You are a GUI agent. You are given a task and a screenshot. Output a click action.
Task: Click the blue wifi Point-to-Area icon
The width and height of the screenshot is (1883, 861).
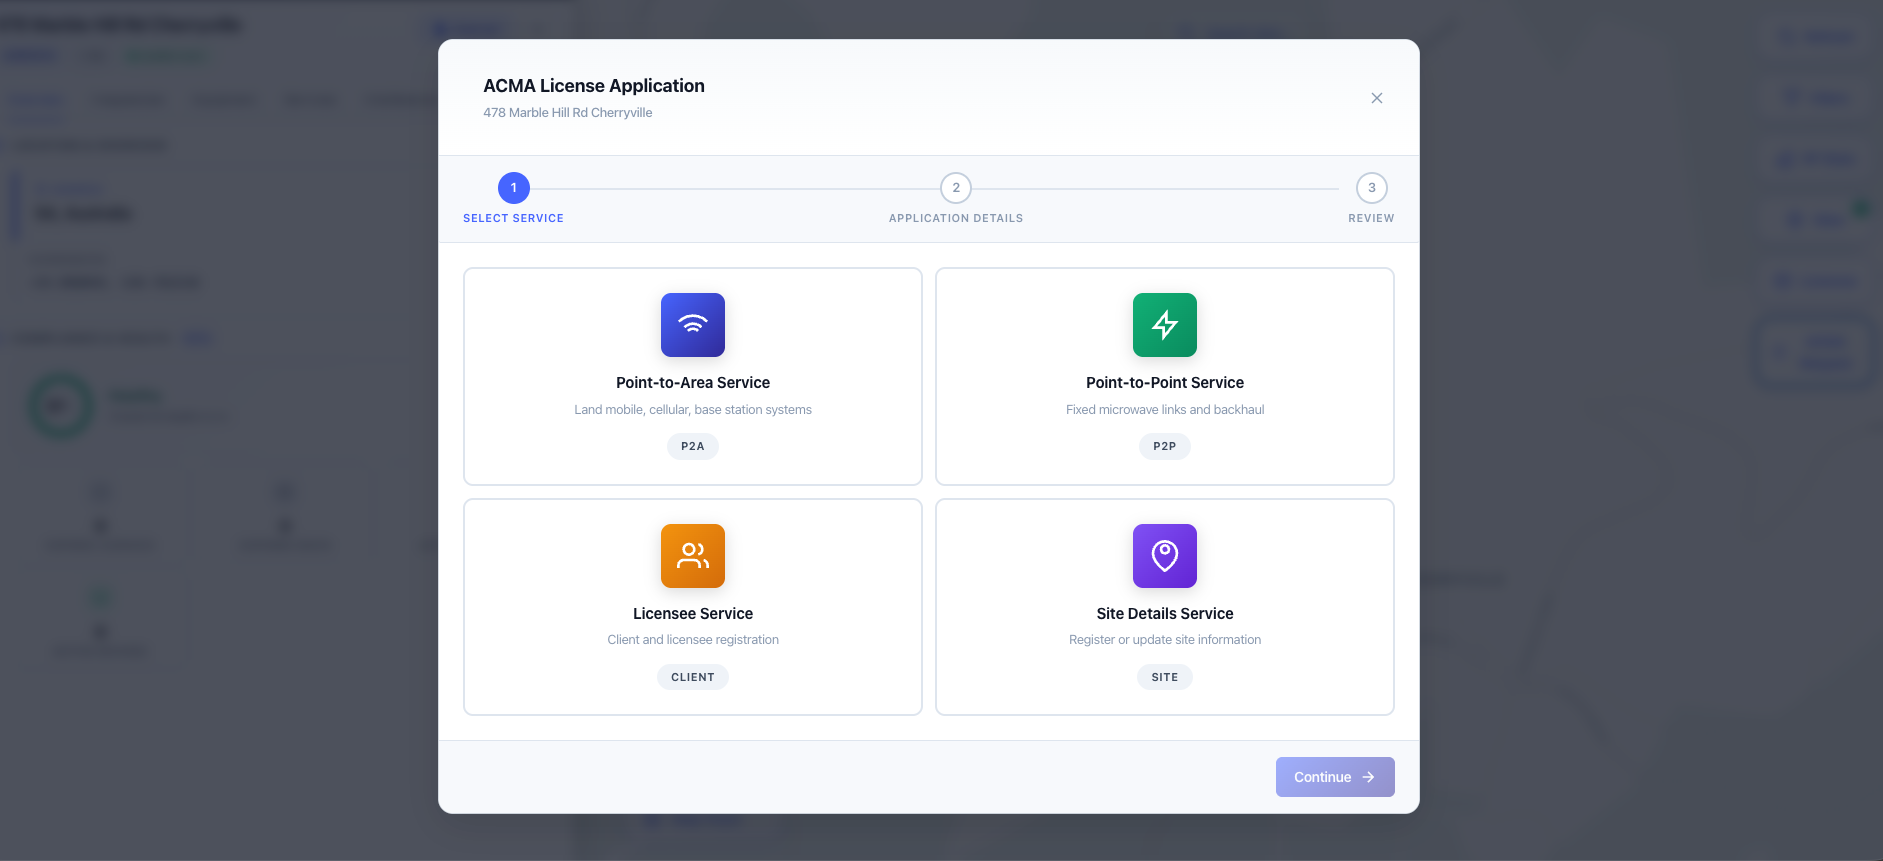point(693,325)
